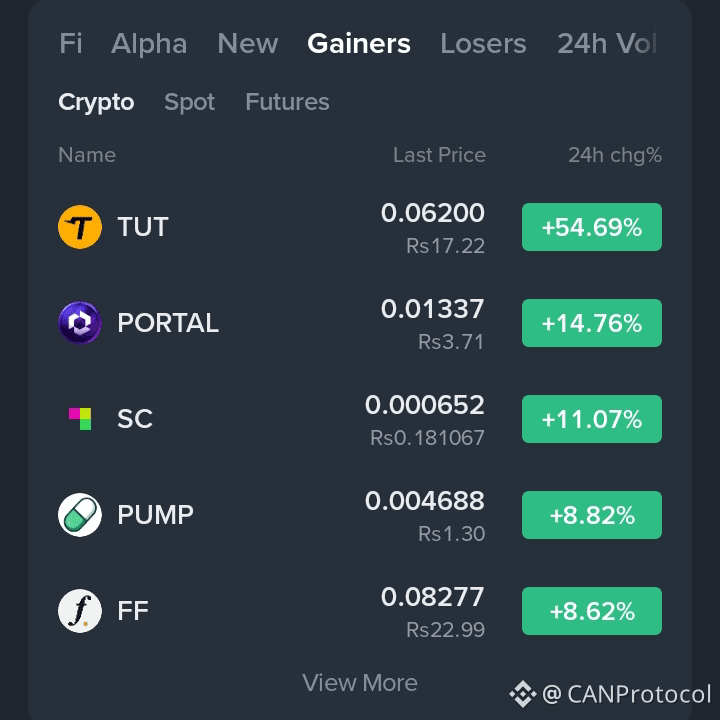The image size is (720, 720).
Task: Sort by the 24h chg% column header
Action: 615,155
